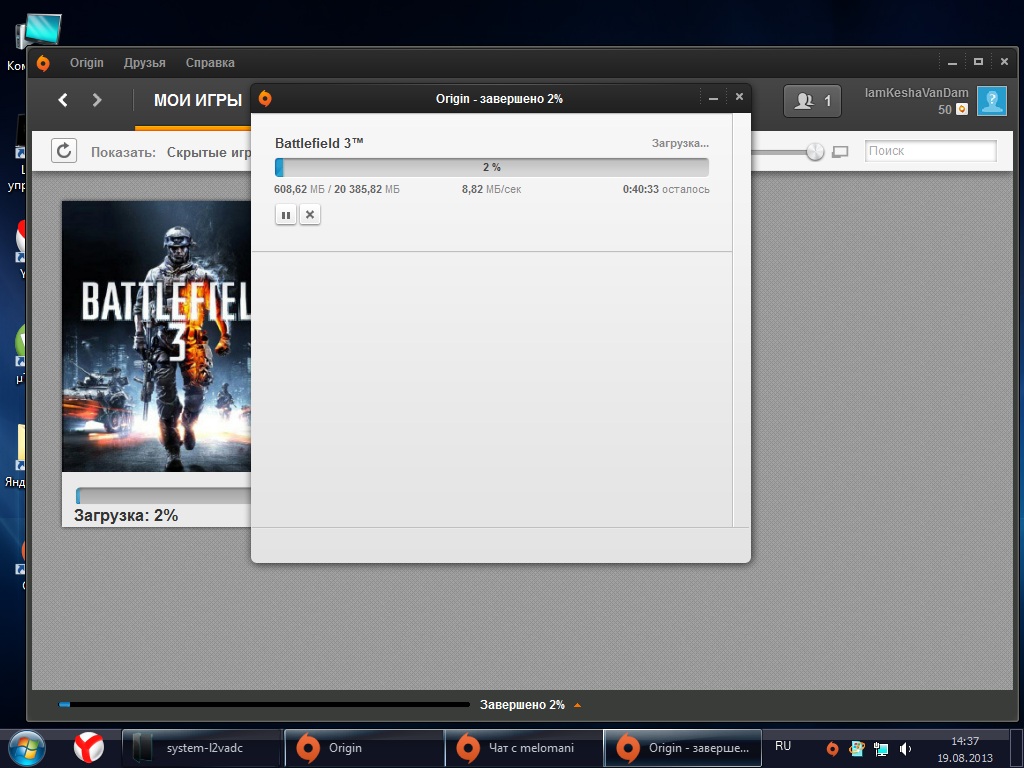Minimize the download progress dialog
The height and width of the screenshot is (768, 1024).
tap(713, 98)
